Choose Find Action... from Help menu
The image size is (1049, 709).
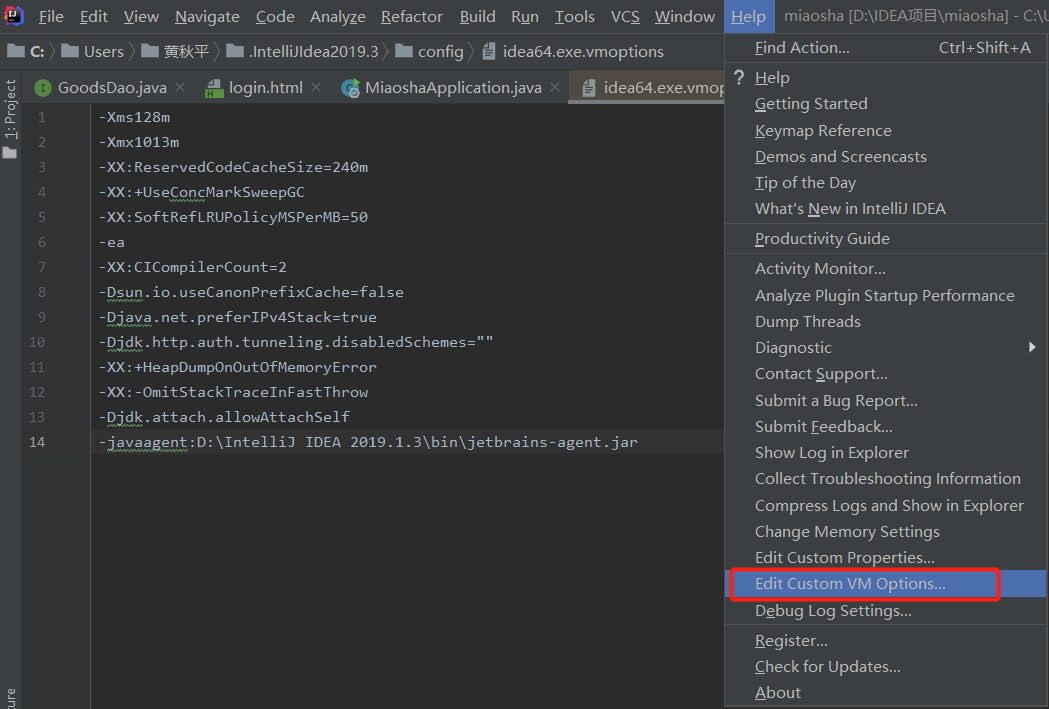(x=886, y=47)
